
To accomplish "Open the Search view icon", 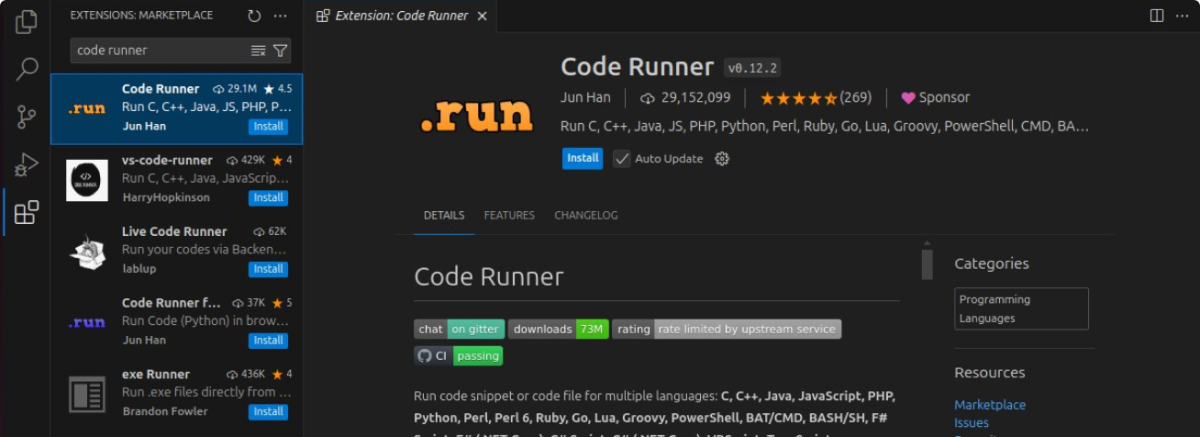I will tap(27, 69).
